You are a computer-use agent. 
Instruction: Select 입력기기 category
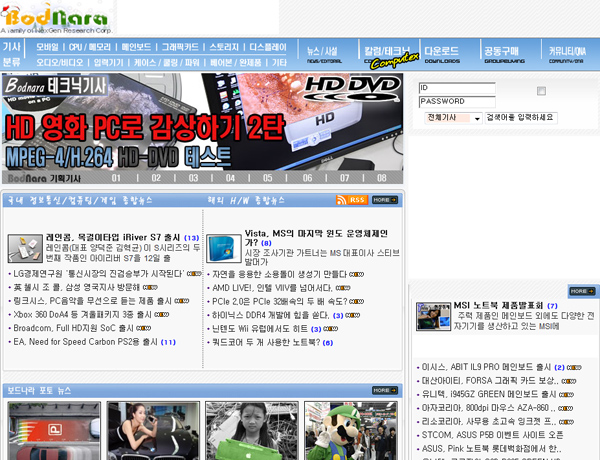[x=109, y=62]
